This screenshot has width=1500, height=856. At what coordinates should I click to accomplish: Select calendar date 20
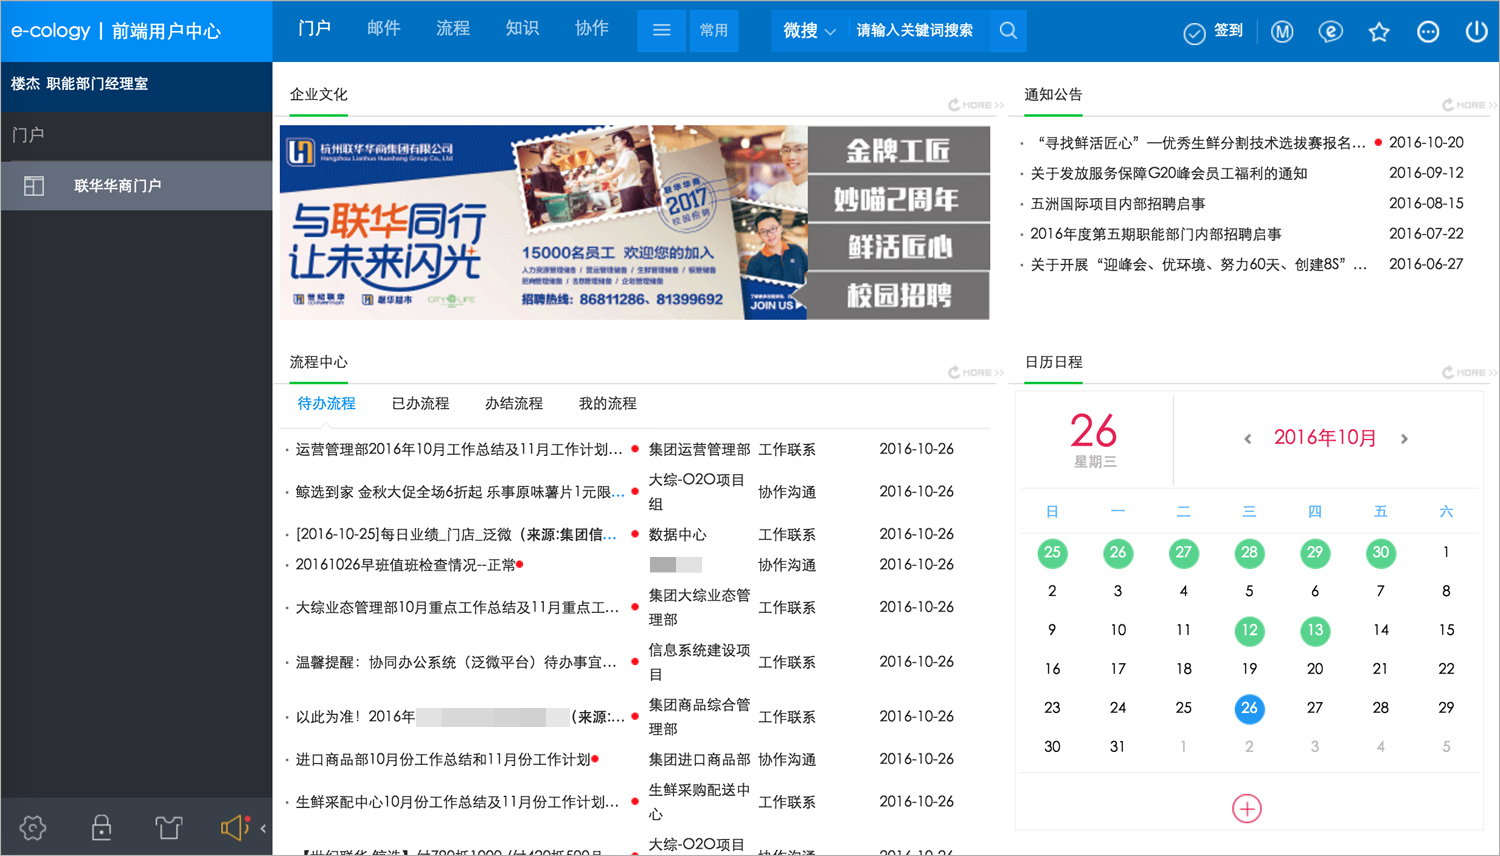pyautogui.click(x=1315, y=669)
